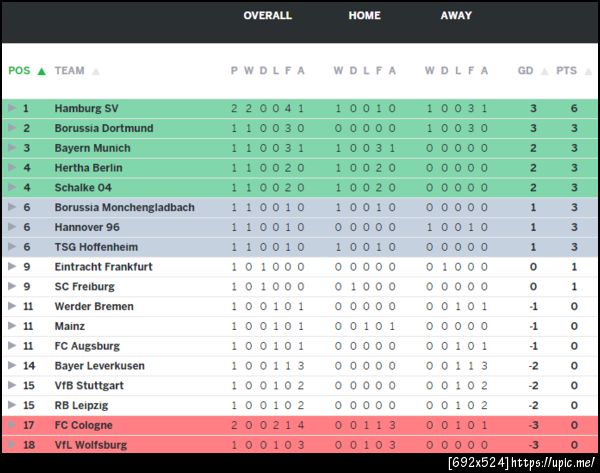The image size is (600, 473).
Task: Expand the Borussia Dortmund row arrow
Action: click(x=11, y=128)
